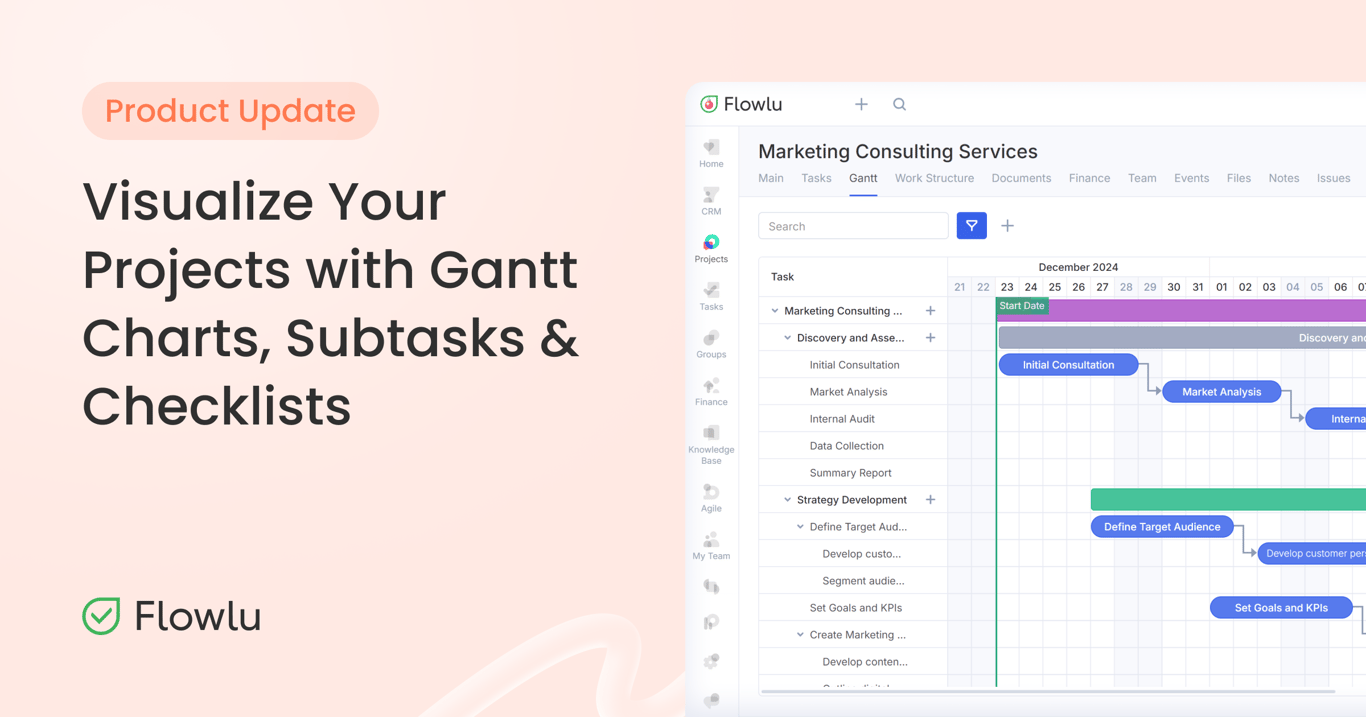Select the Develop conten... subtask row
The height and width of the screenshot is (717, 1366).
pyautogui.click(x=853, y=662)
